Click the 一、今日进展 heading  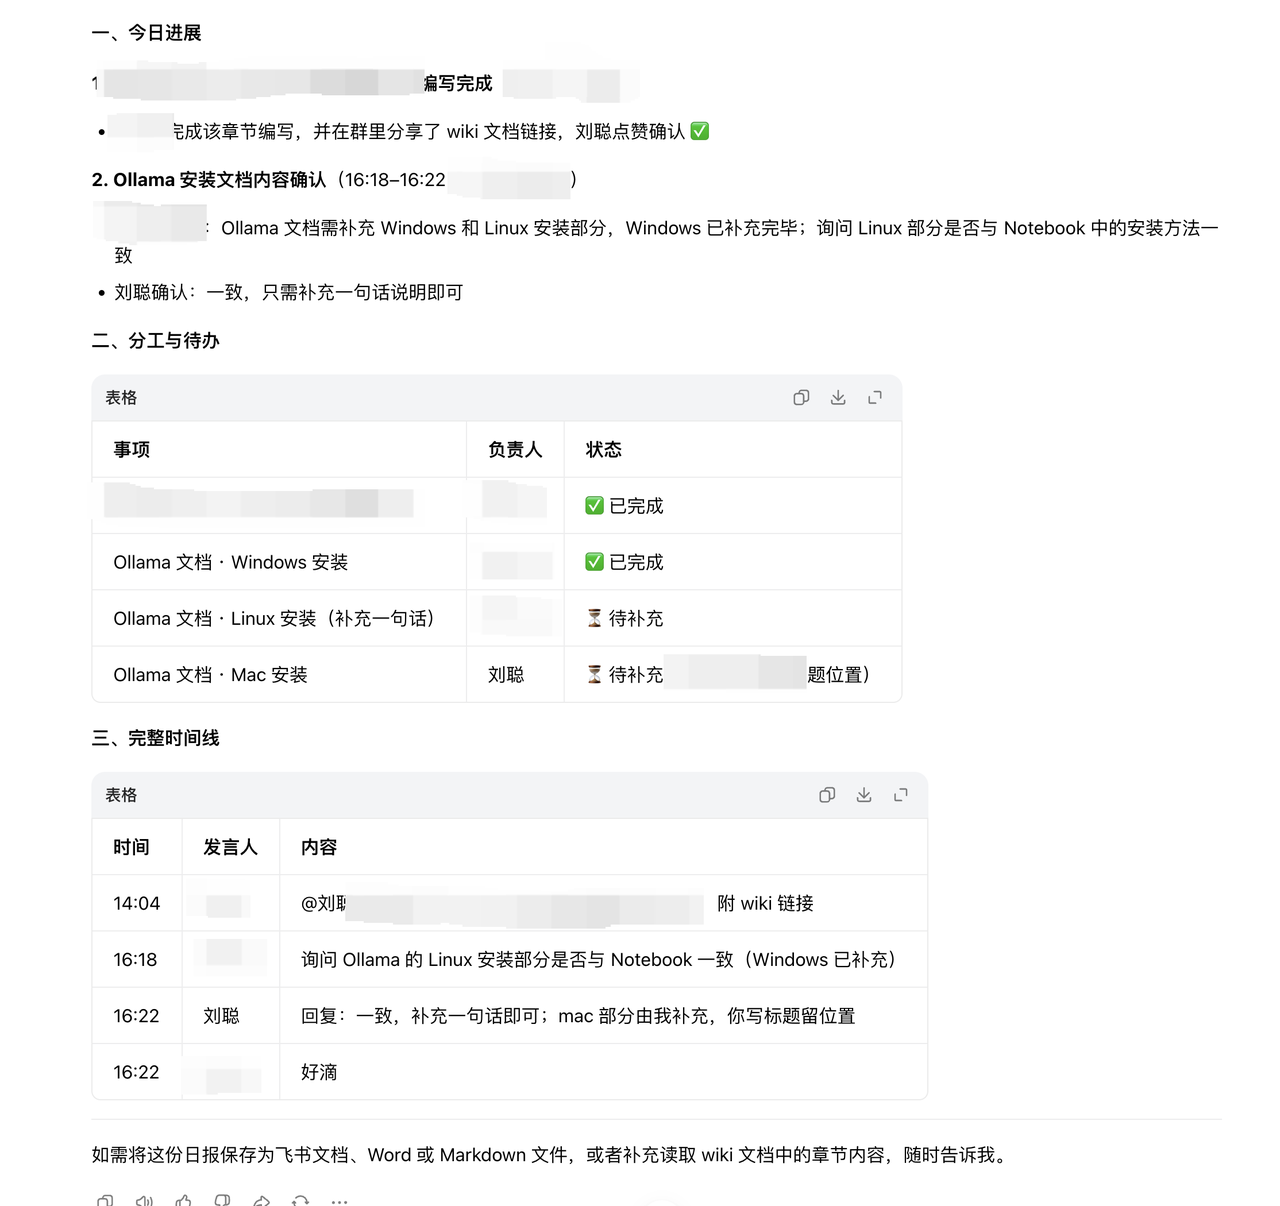coord(147,33)
